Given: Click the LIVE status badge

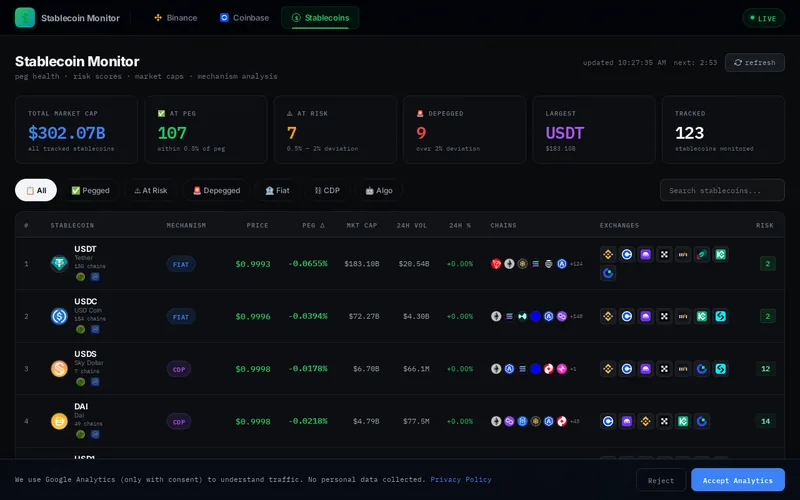Looking at the screenshot, I should tap(763, 18).
